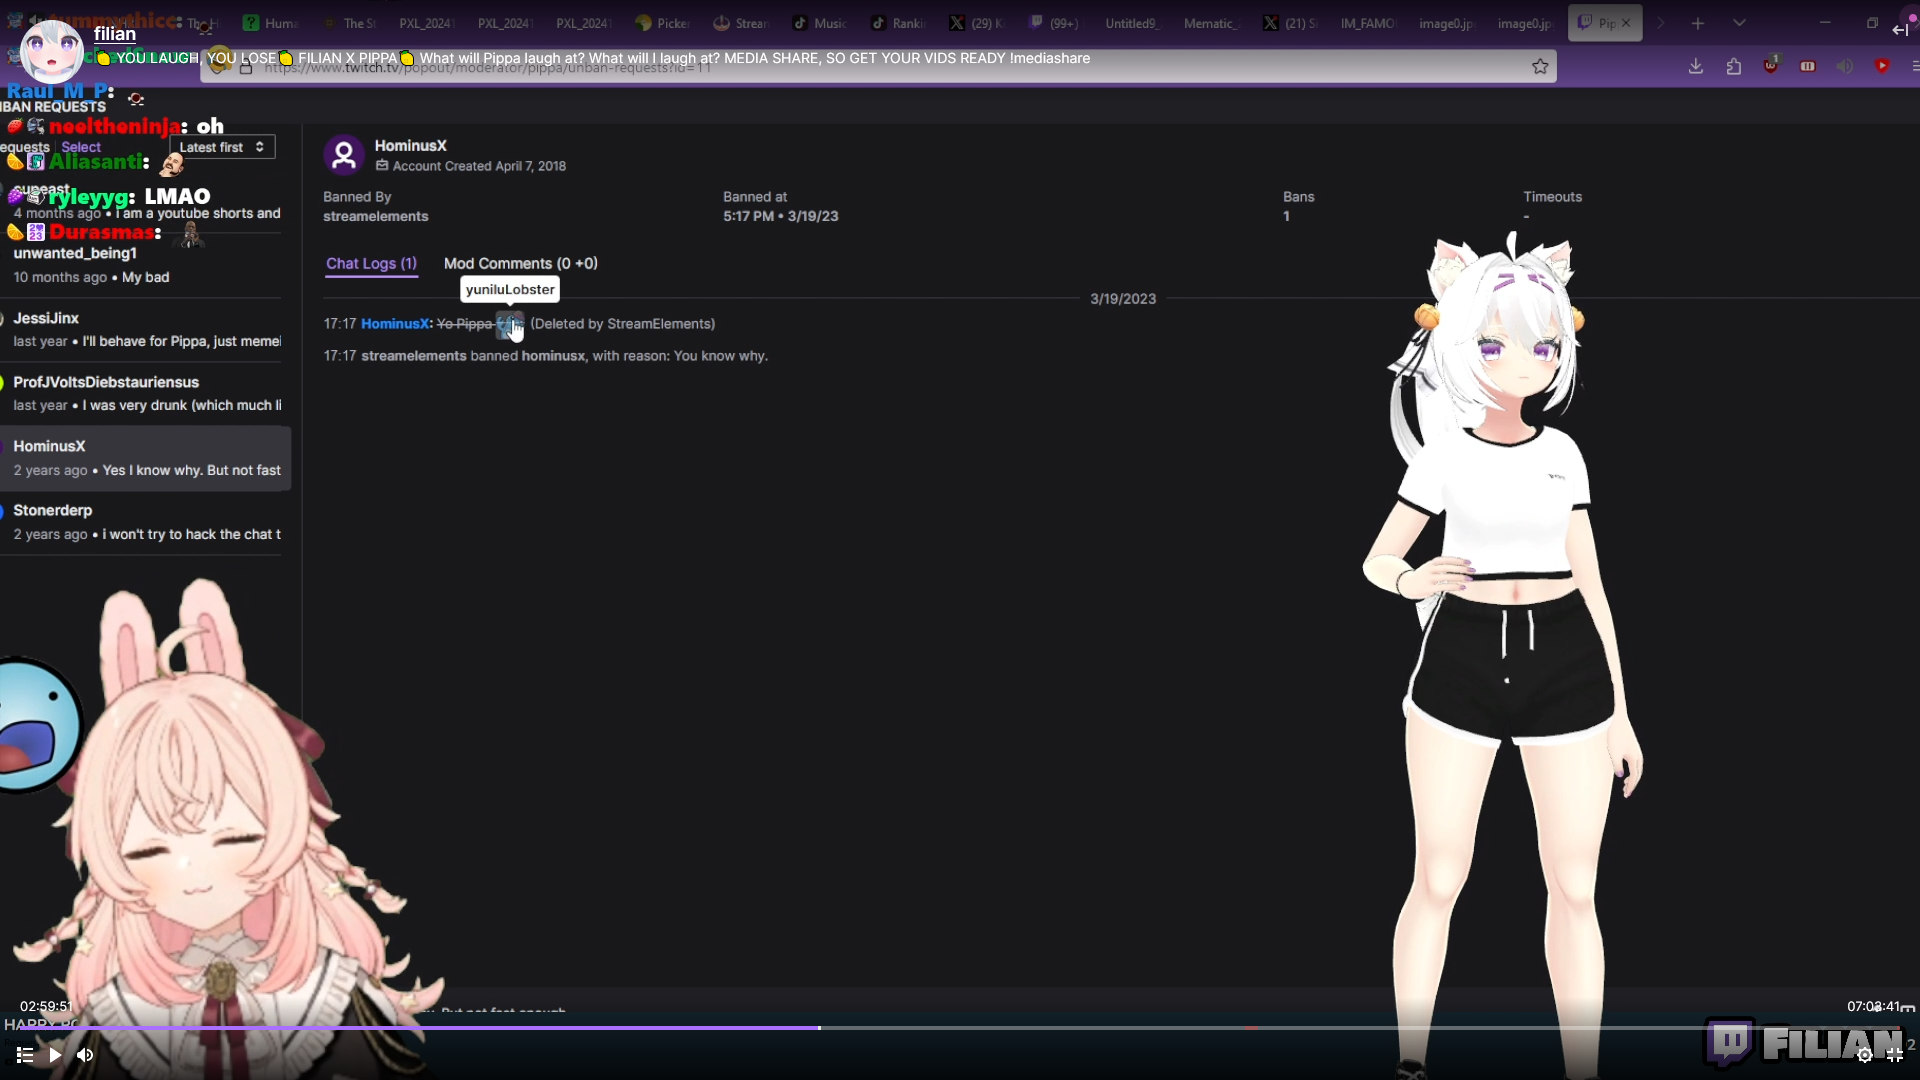Switch to the IM_FAMO tab

click(x=1368, y=23)
